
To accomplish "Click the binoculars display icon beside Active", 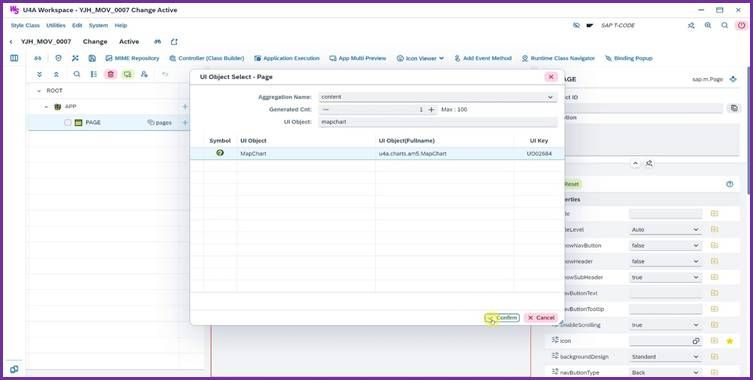I will (157, 42).
